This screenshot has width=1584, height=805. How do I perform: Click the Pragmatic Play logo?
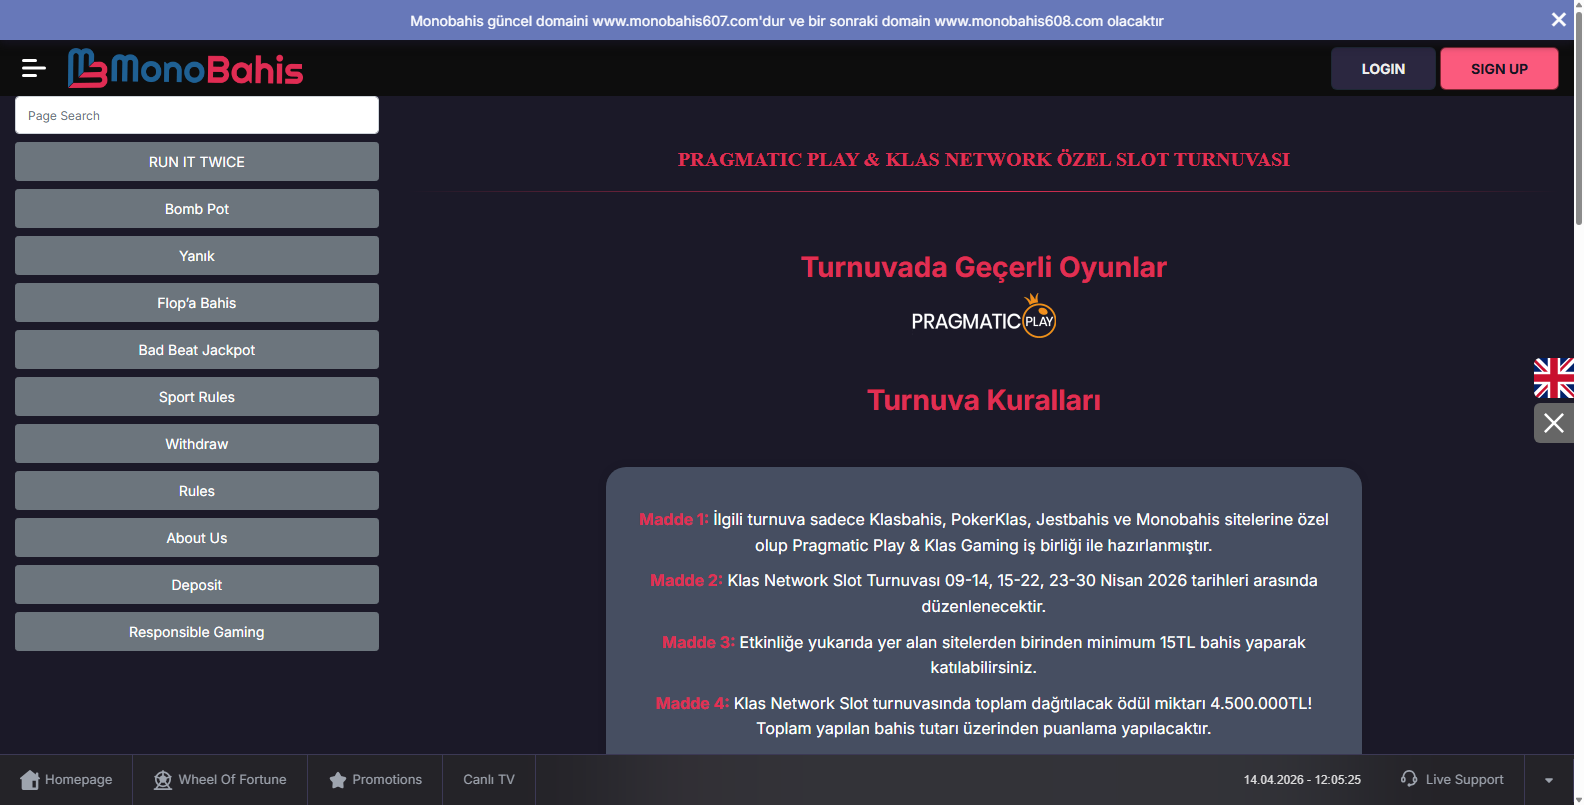click(984, 317)
